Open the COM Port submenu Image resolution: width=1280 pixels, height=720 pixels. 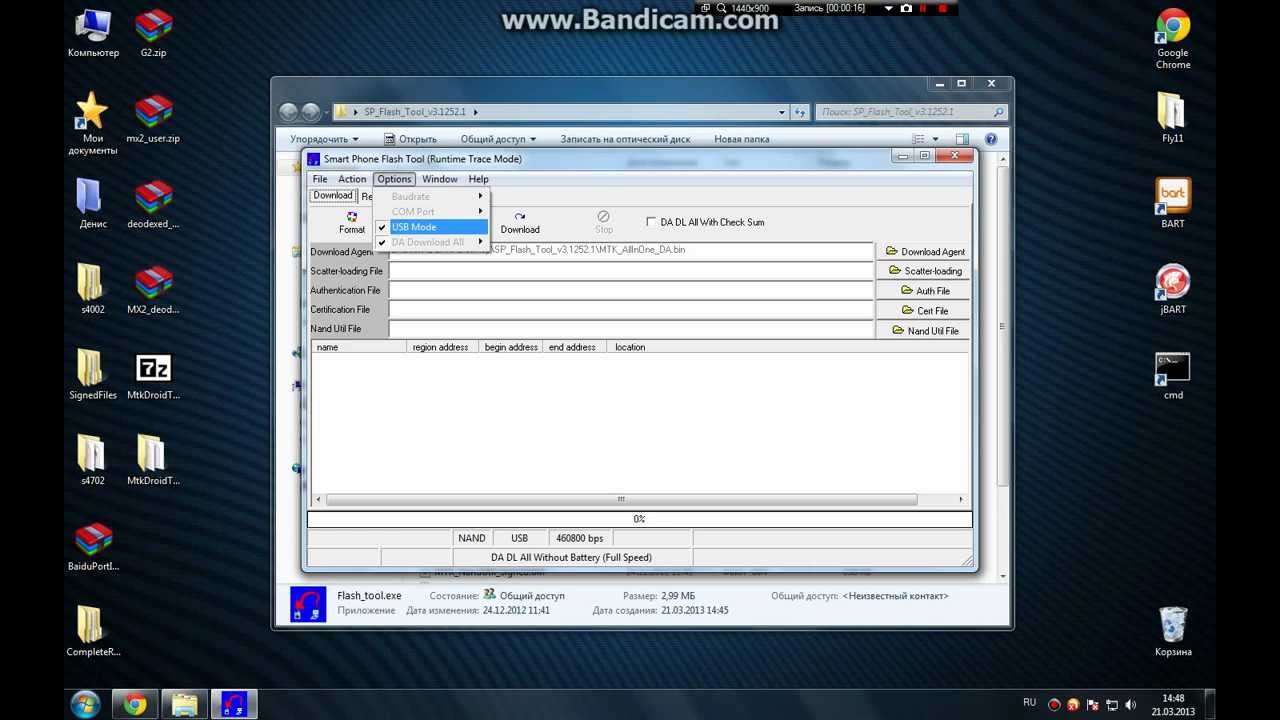coord(432,212)
